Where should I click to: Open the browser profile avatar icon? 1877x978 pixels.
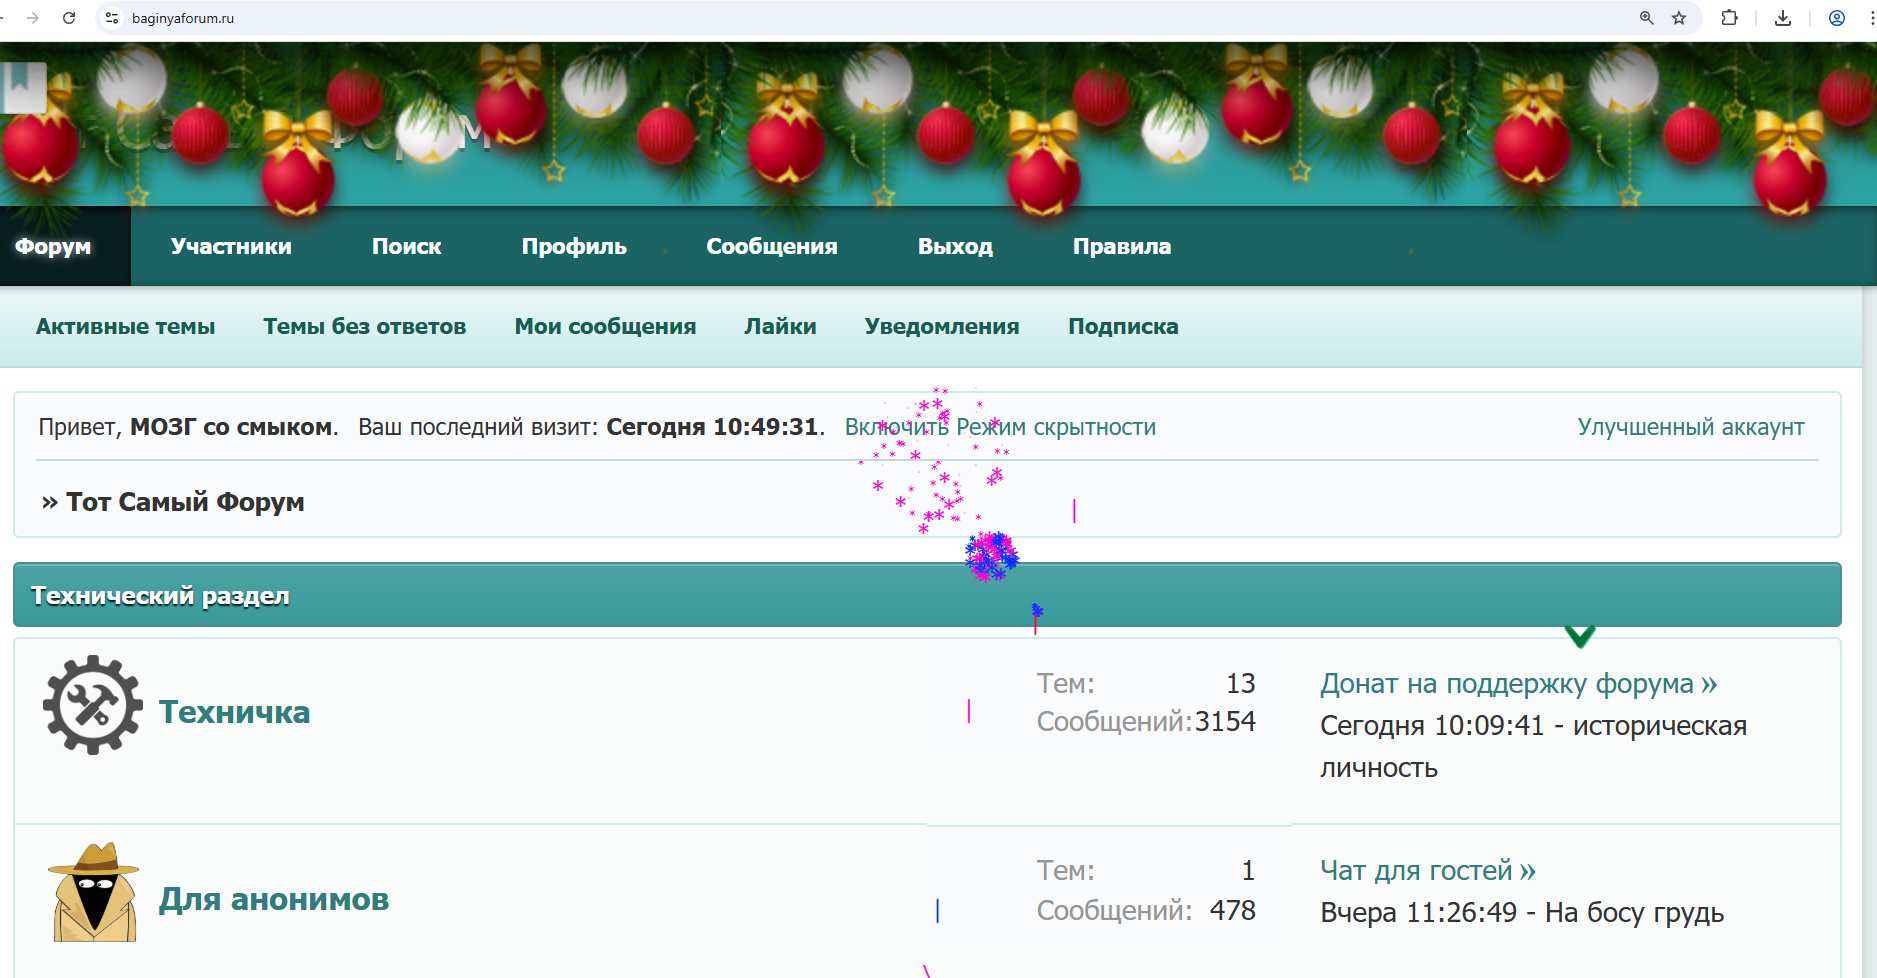coord(1837,18)
